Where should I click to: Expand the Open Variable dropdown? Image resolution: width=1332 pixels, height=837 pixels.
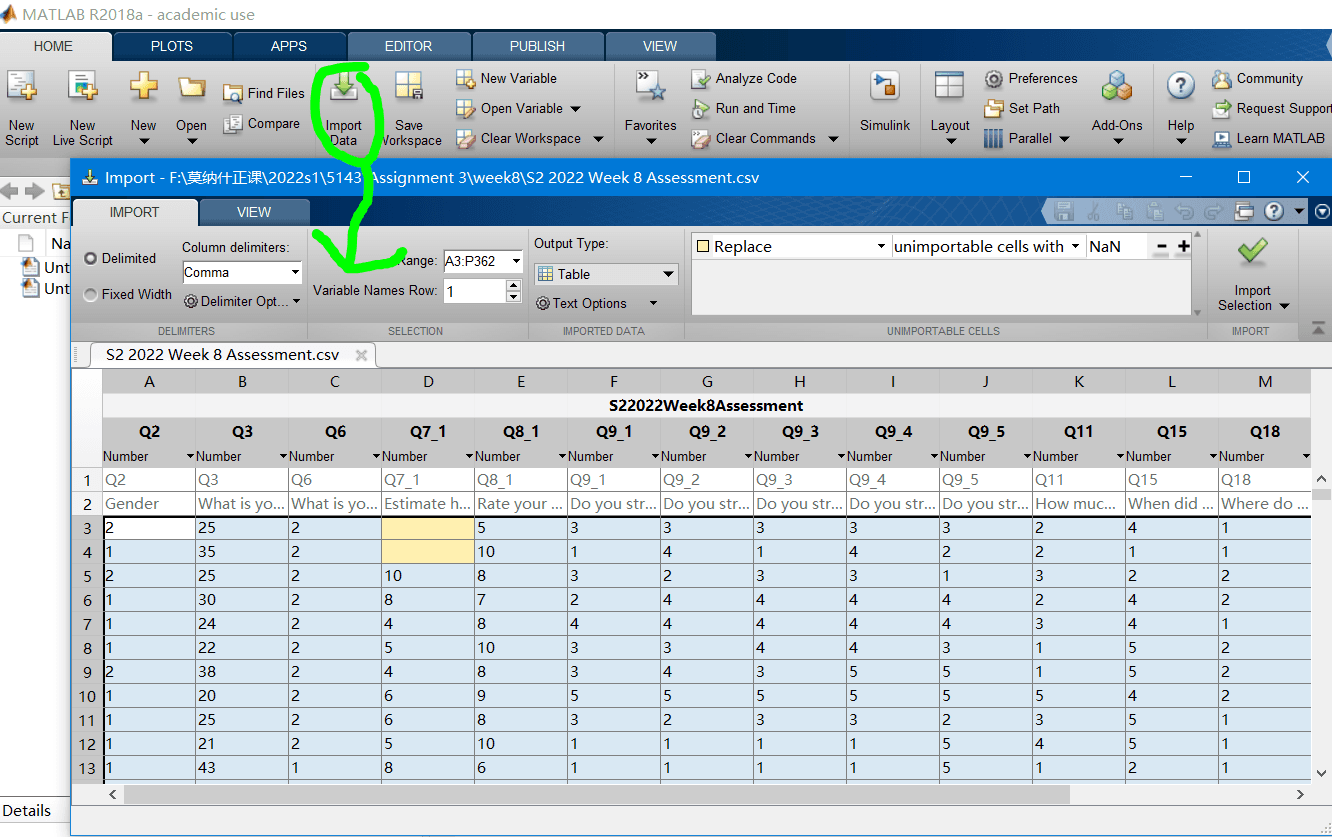pyautogui.click(x=575, y=108)
